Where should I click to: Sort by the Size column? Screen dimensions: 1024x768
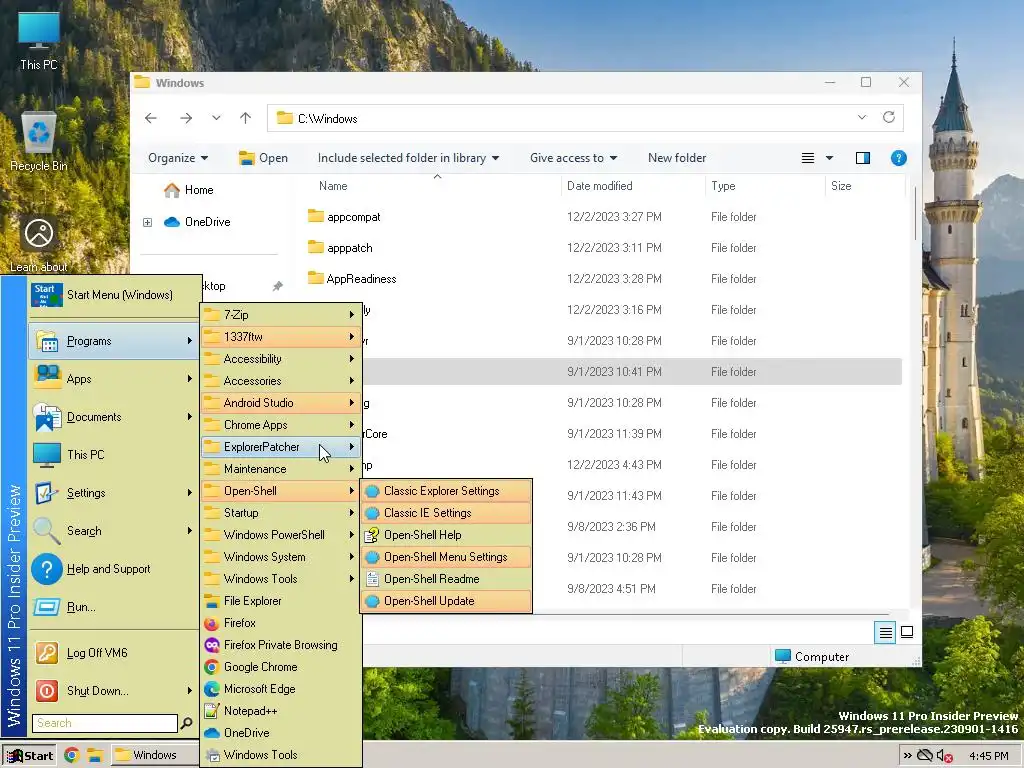point(841,186)
